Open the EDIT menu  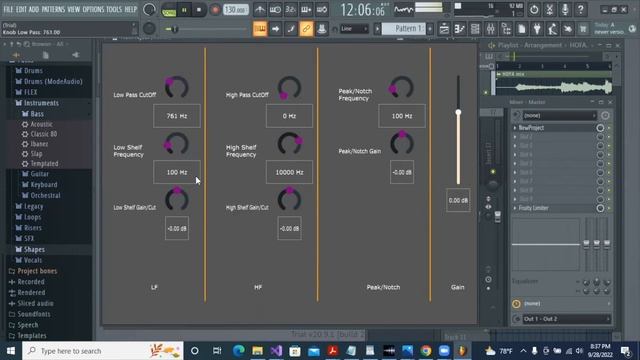click(21, 9)
